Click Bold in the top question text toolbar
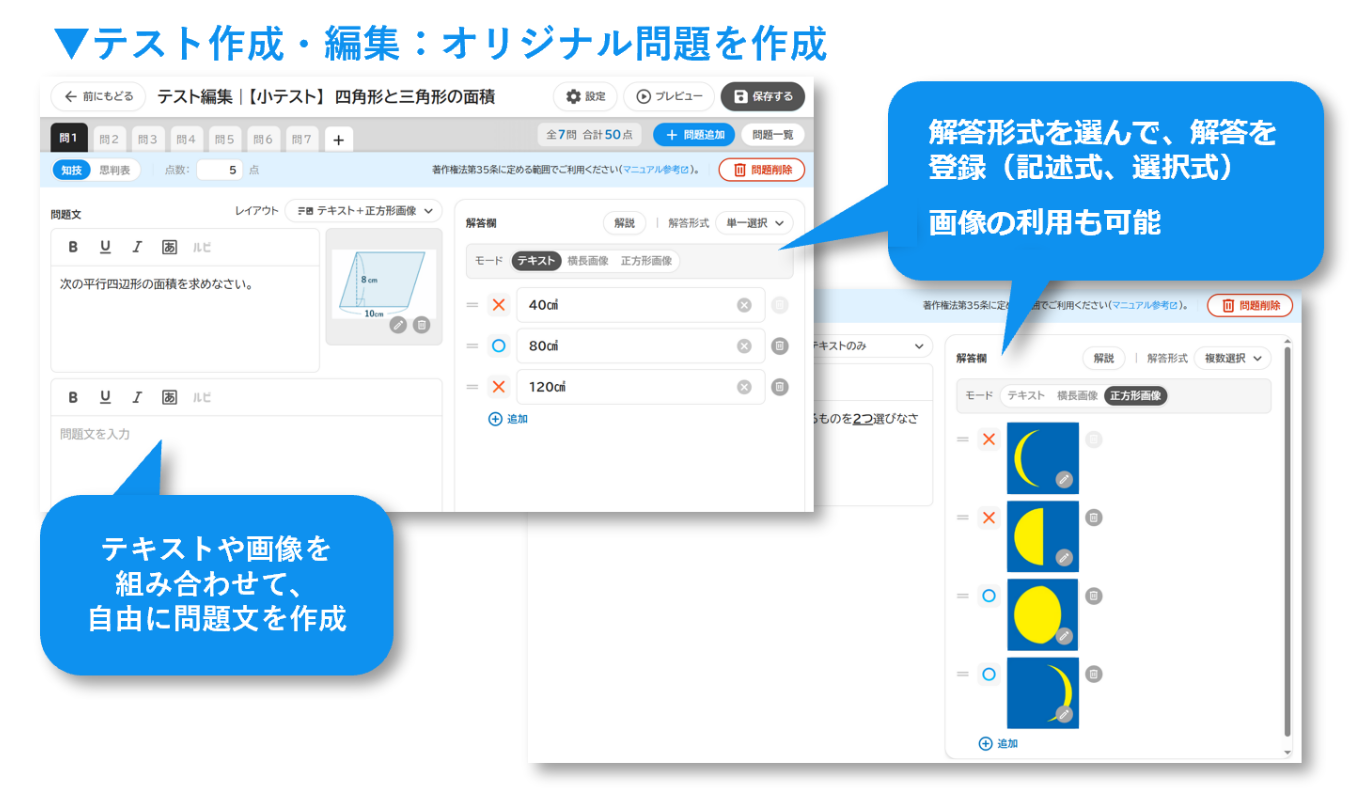Image resolution: width=1366 pixels, height=795 pixels. coord(73,247)
